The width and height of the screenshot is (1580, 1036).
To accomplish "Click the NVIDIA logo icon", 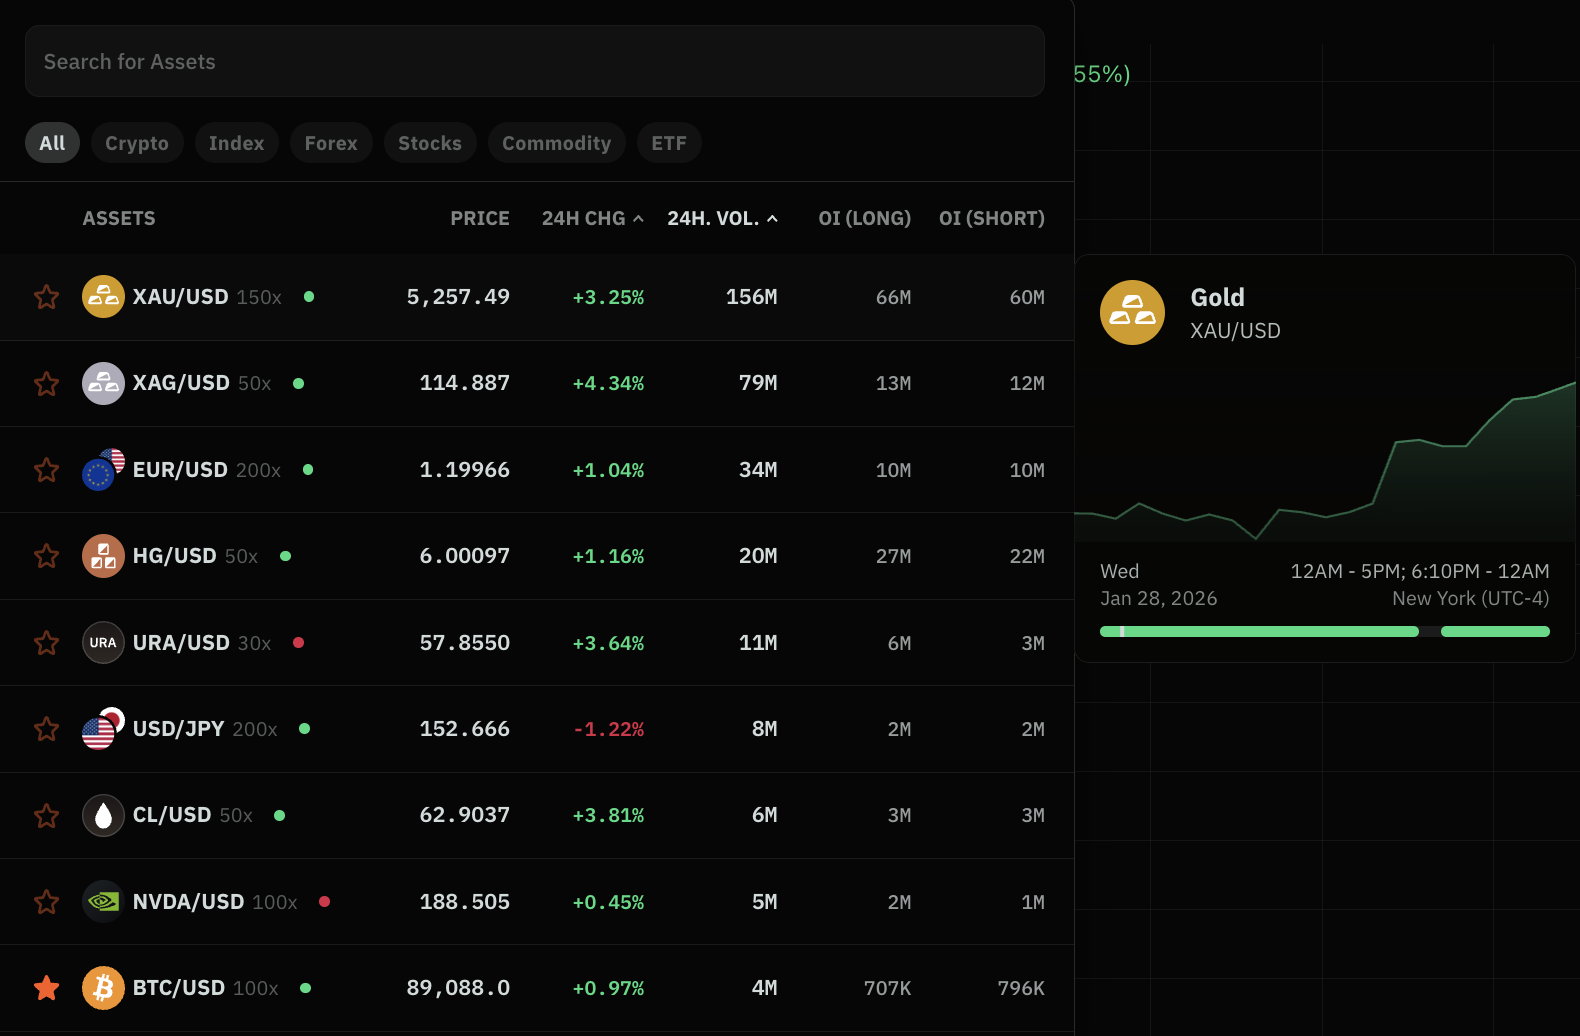I will [x=103, y=902].
